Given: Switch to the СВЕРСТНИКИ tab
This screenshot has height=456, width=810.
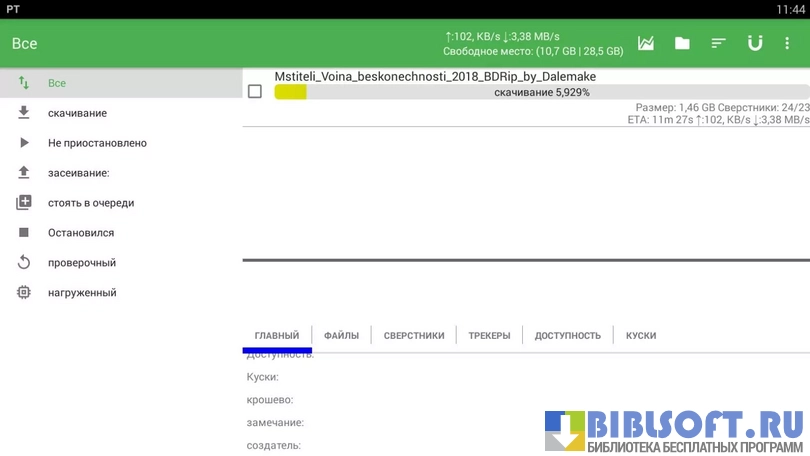Looking at the screenshot, I should 413,335.
